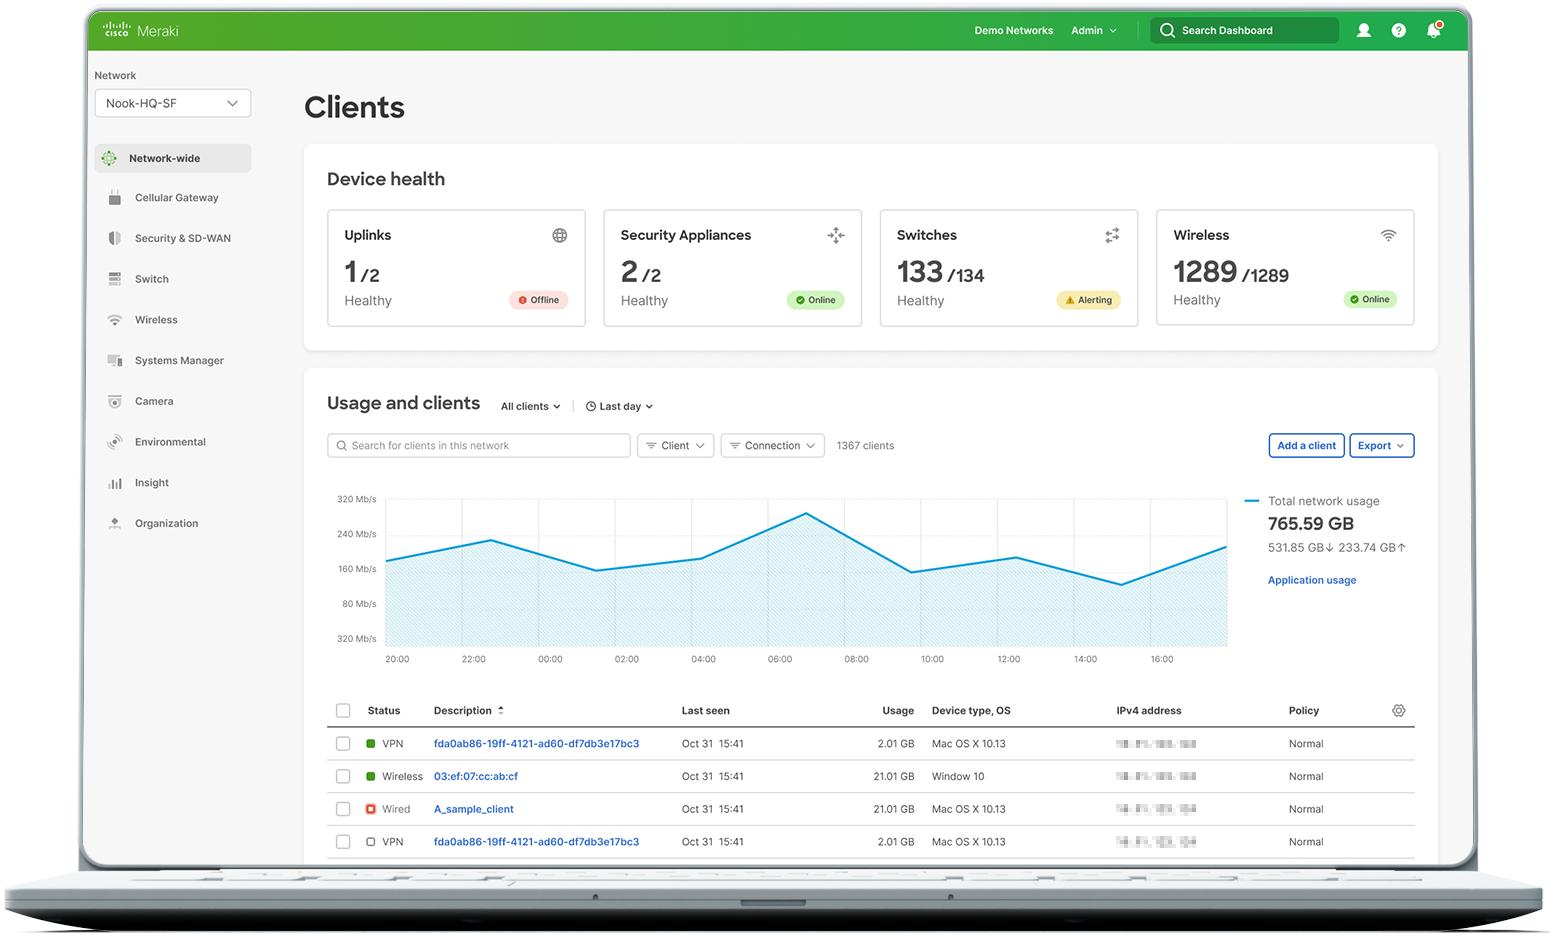Click the Wireless 1289/1289 health card

[1285, 267]
